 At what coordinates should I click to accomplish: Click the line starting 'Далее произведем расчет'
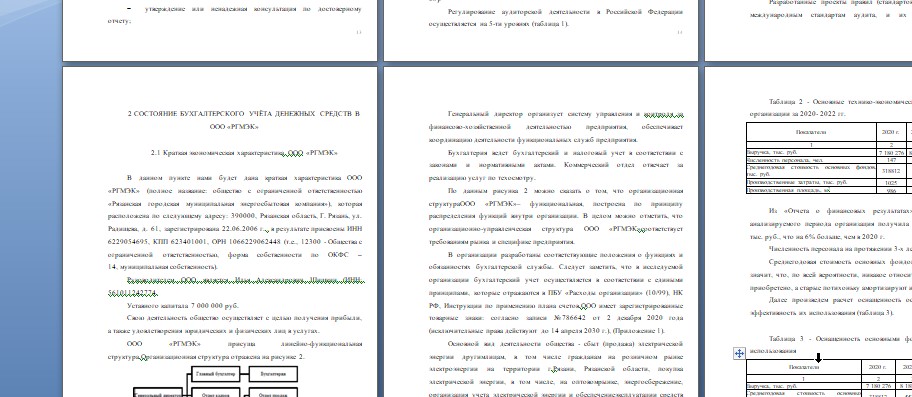tap(840, 300)
